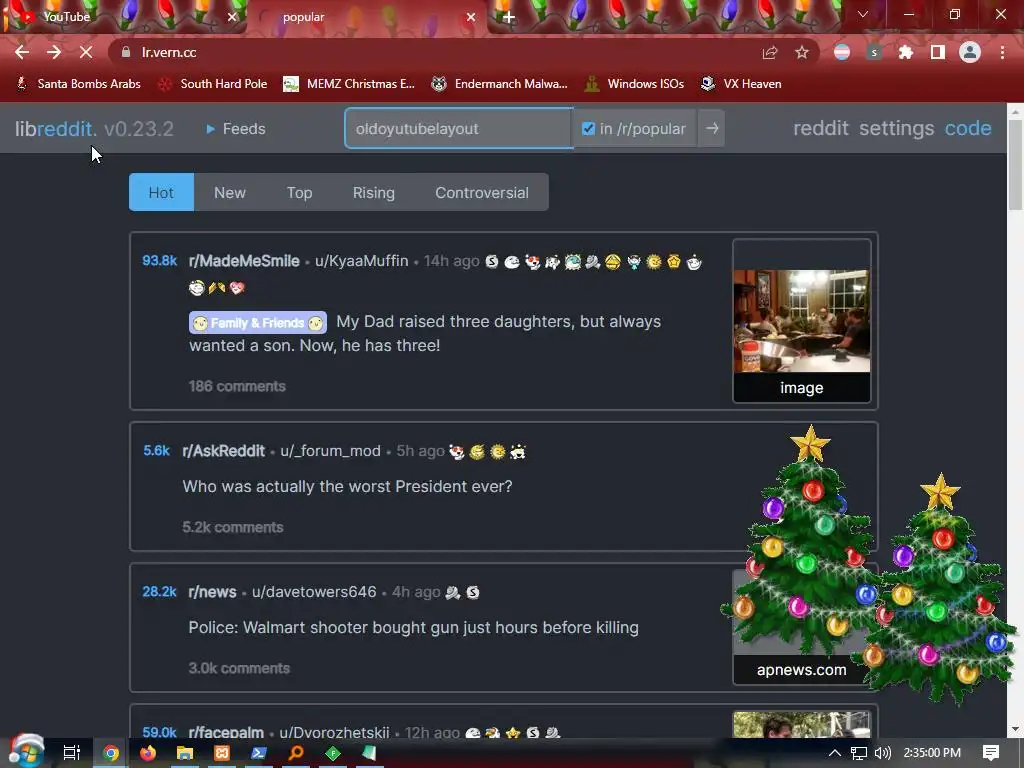This screenshot has width=1024, height=768.
Task: Open VX Heaven bookmark
Action: click(x=741, y=84)
